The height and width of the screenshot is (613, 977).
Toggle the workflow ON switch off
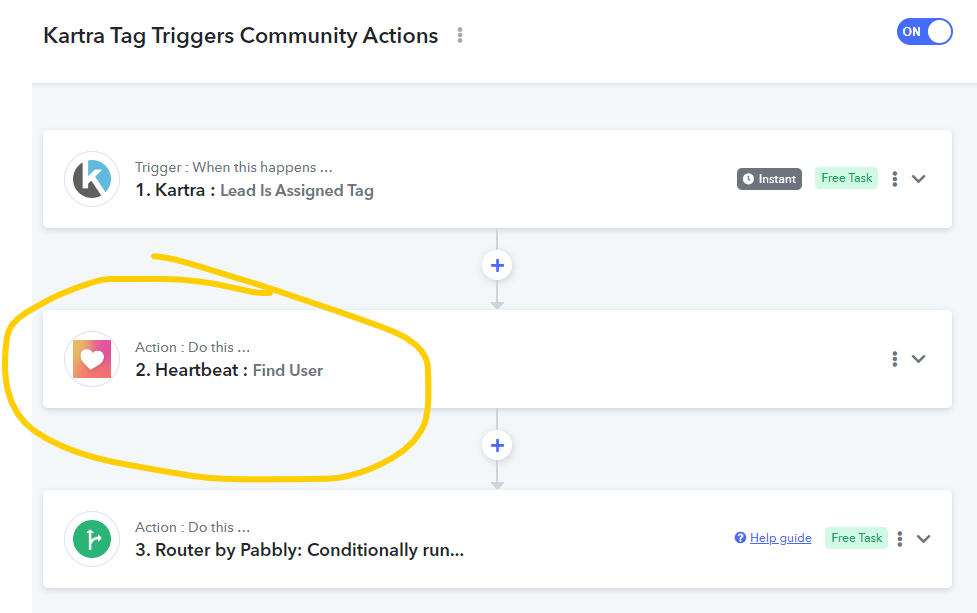click(925, 32)
